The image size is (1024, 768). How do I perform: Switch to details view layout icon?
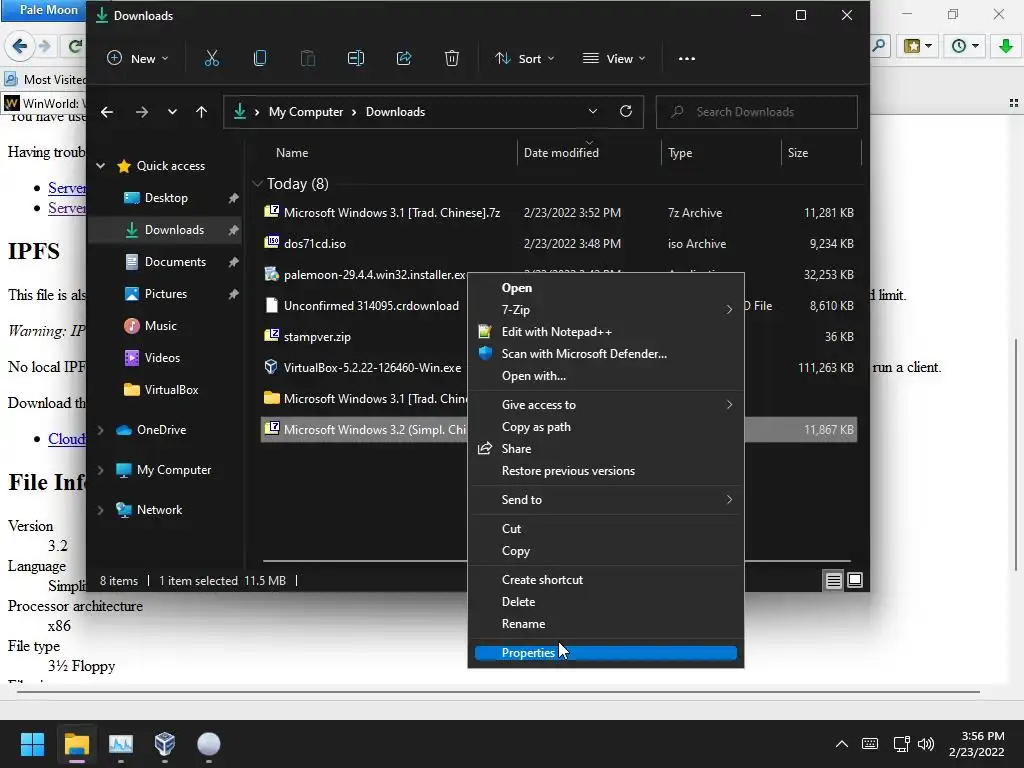833,581
